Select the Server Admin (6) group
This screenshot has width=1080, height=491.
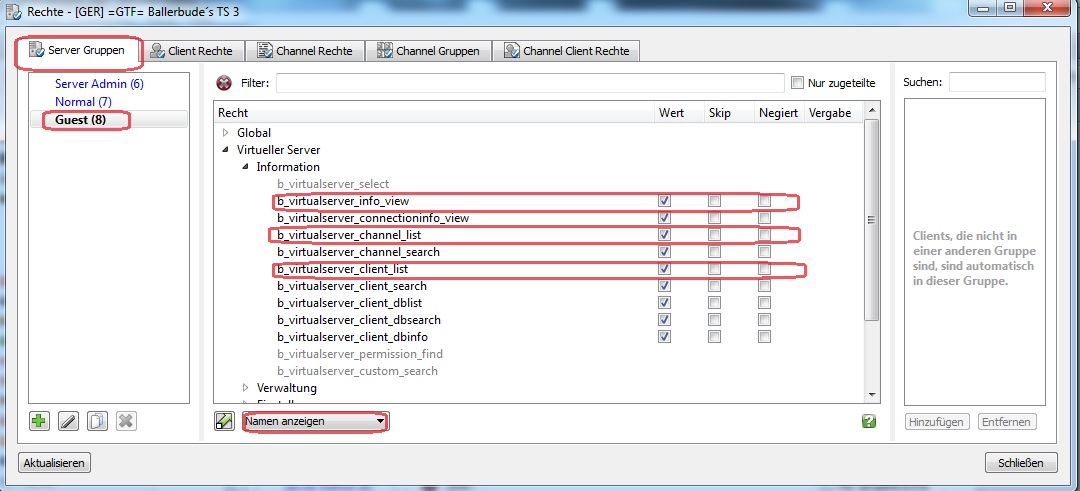tap(99, 84)
